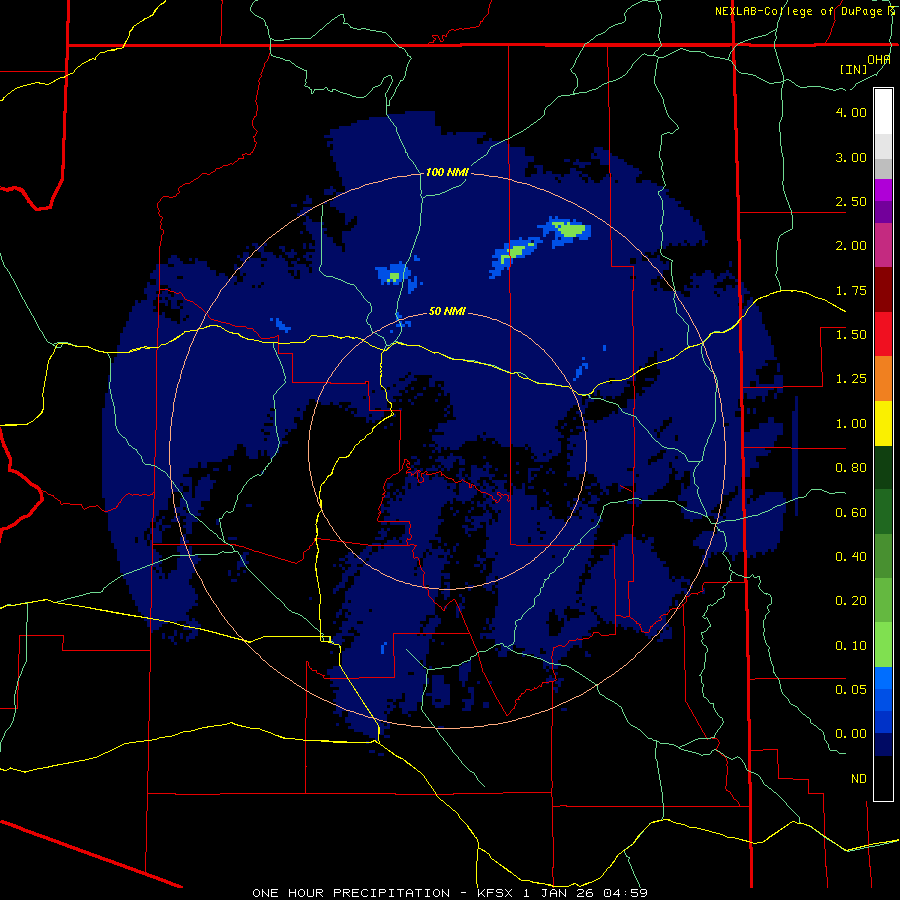Select the orange swatch beside 1.25
This screenshot has height=900, width=900.
[x=883, y=379]
